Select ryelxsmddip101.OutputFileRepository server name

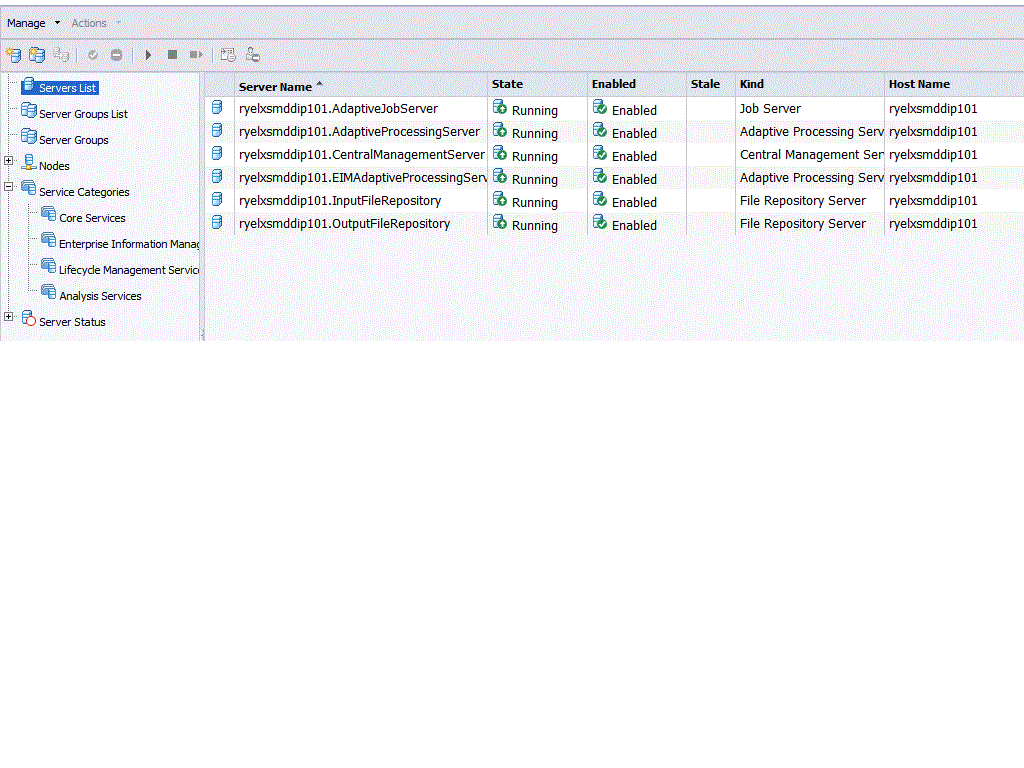point(344,224)
